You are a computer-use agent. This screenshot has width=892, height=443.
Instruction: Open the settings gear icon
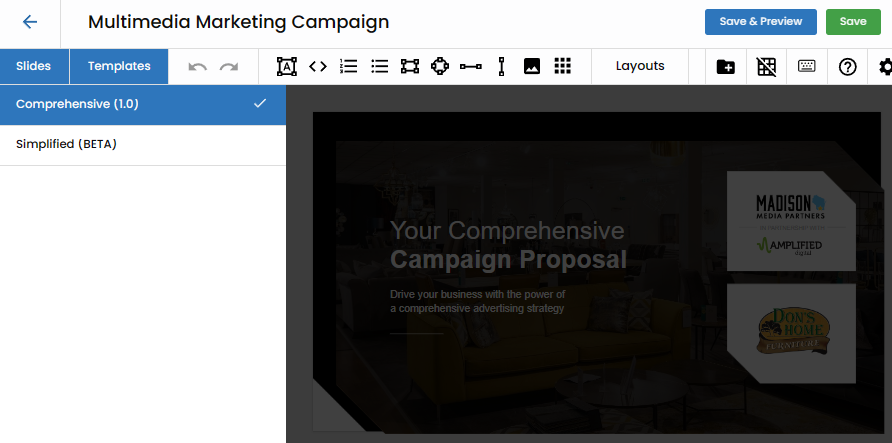click(884, 67)
